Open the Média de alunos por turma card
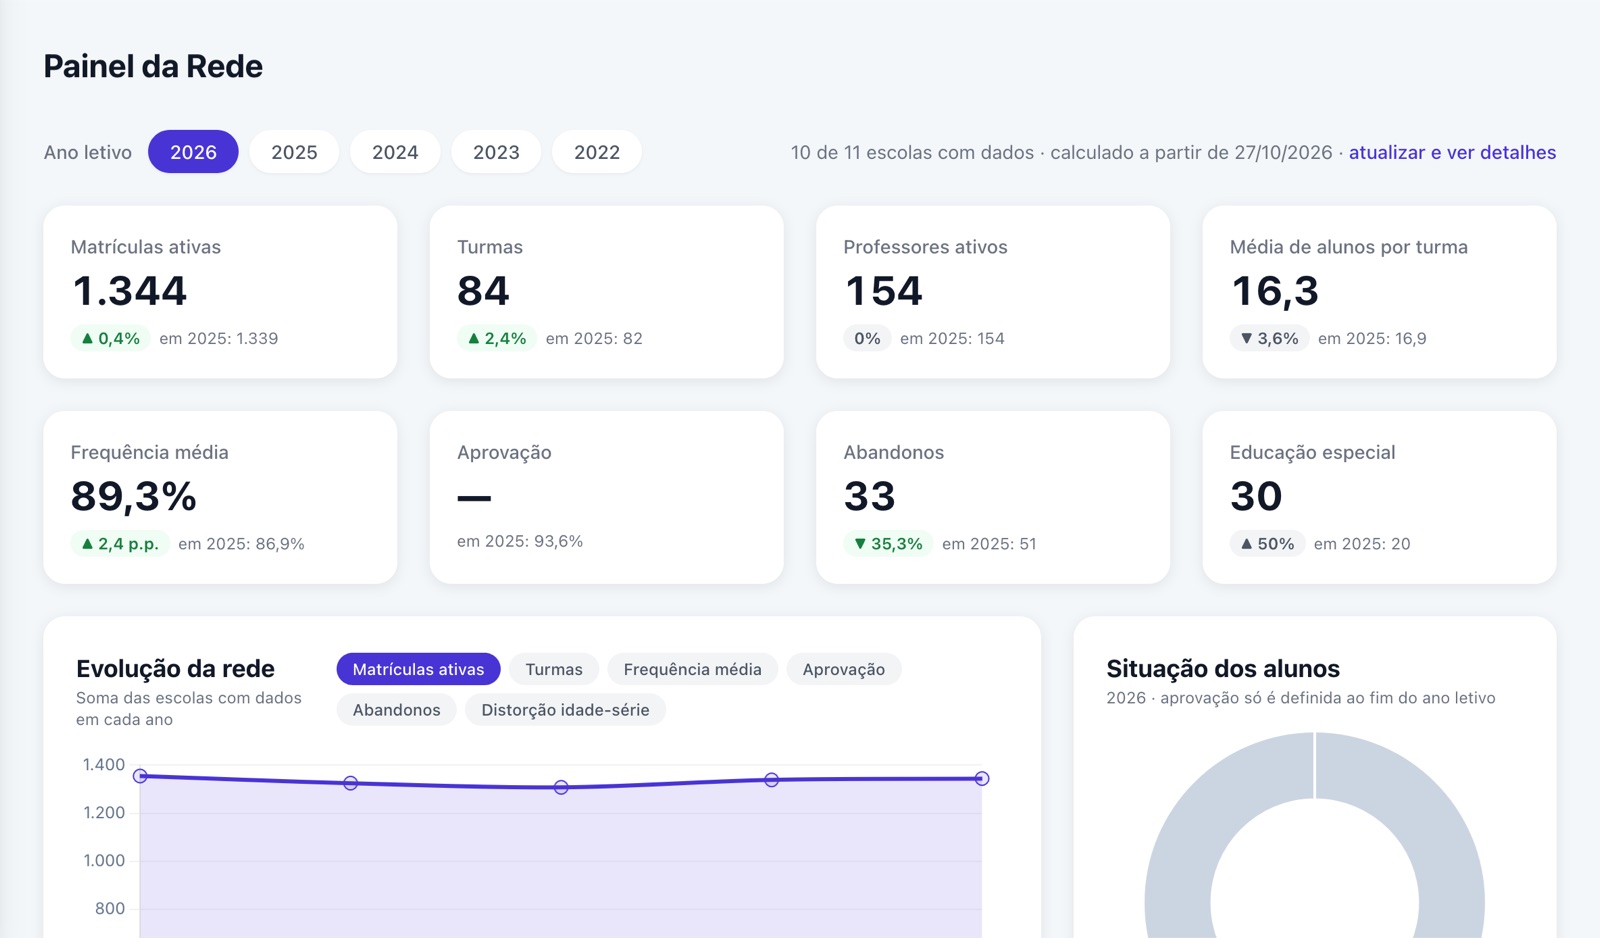This screenshot has width=1600, height=938. coord(1379,292)
